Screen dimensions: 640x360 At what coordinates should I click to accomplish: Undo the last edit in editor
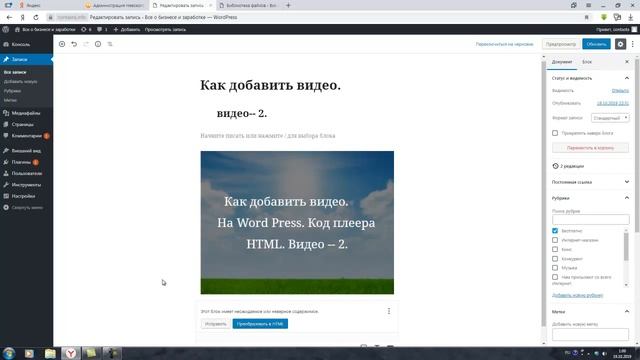point(74,44)
